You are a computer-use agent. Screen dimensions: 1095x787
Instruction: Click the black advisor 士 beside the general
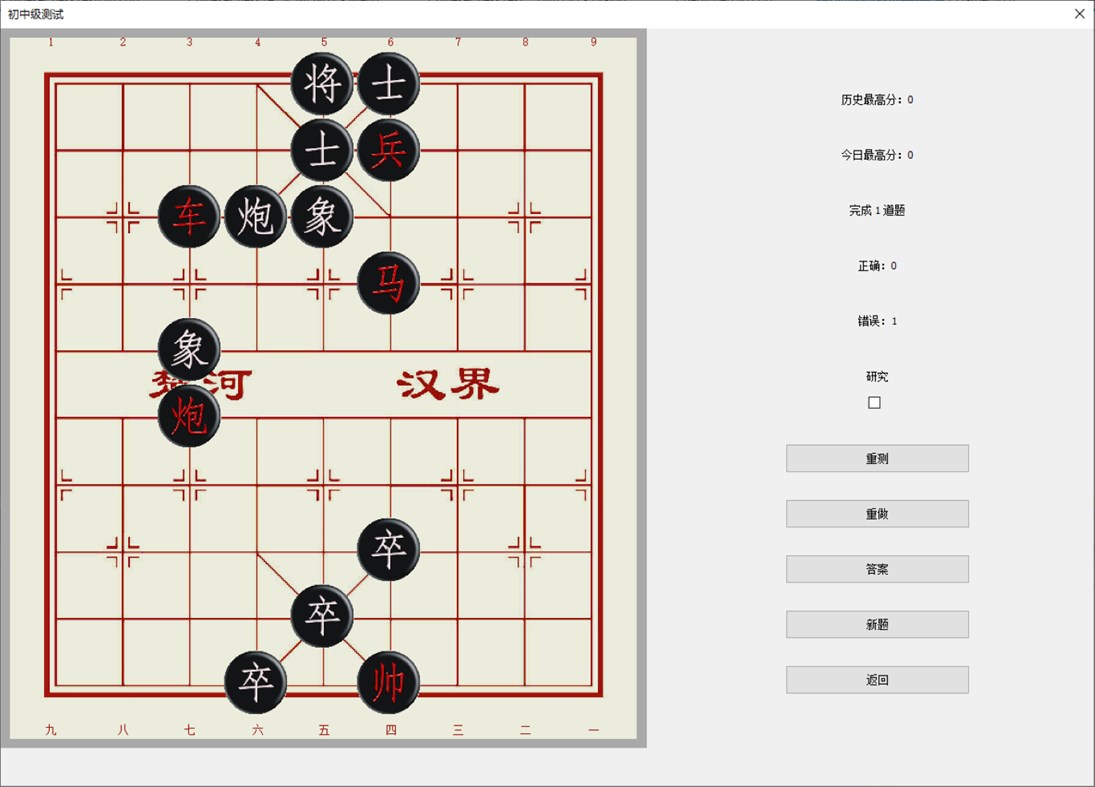(389, 84)
